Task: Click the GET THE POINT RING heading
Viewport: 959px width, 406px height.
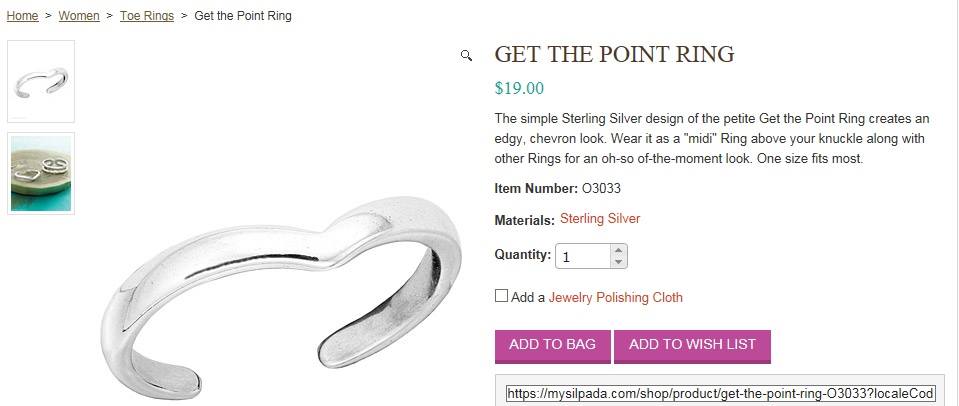Action: pos(614,54)
